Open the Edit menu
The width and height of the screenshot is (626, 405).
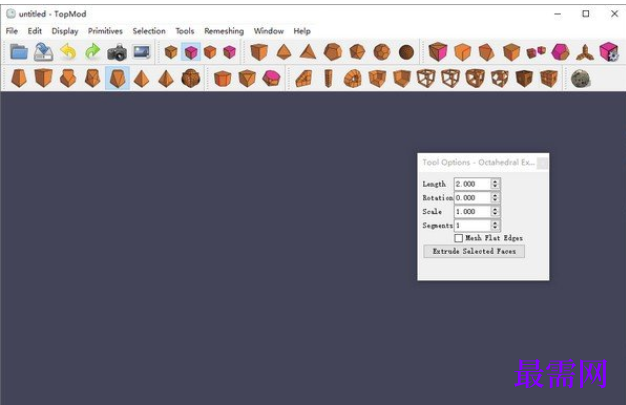point(35,31)
